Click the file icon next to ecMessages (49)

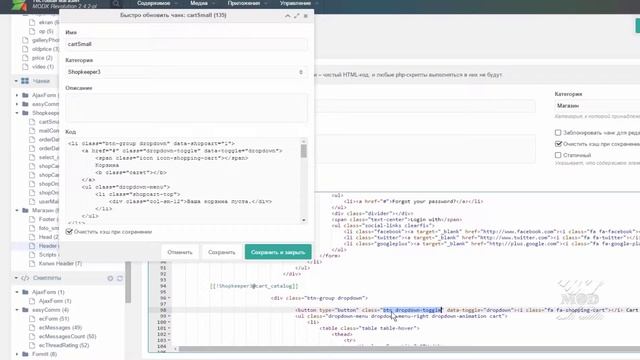pyautogui.click(x=32, y=327)
